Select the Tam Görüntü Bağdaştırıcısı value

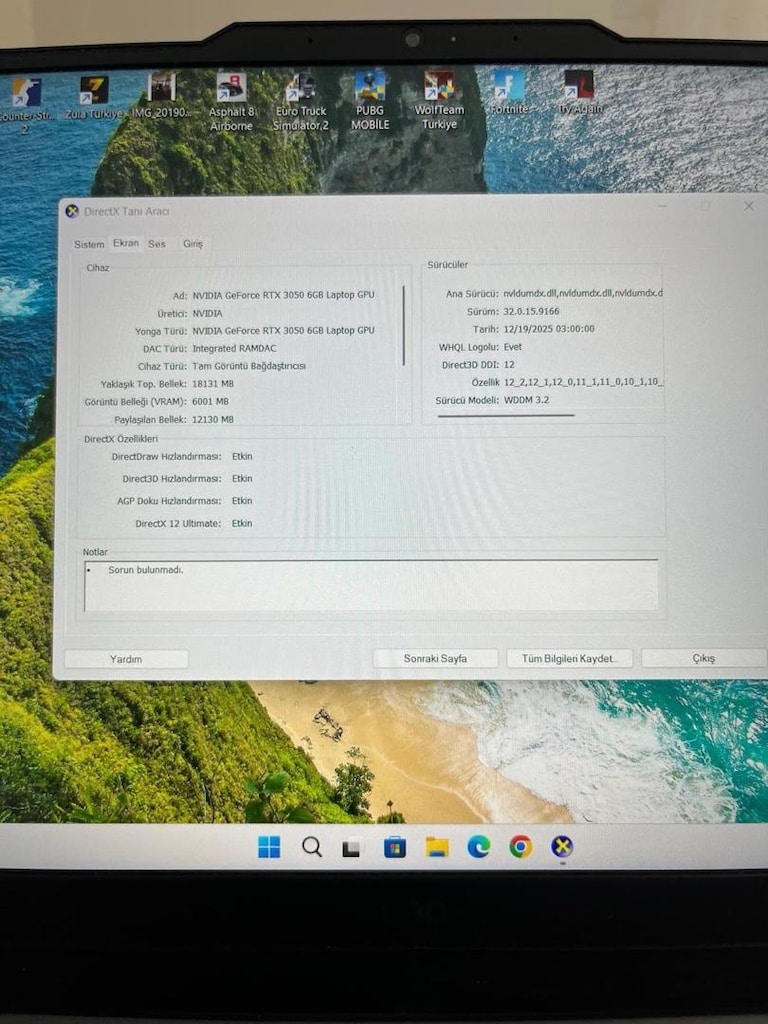coord(249,366)
